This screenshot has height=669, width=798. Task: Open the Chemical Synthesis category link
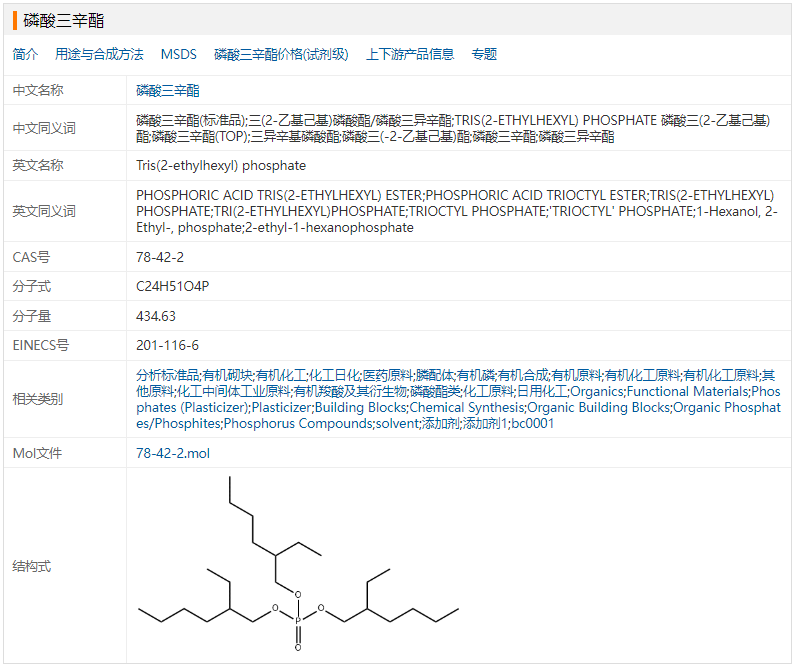click(x=467, y=408)
